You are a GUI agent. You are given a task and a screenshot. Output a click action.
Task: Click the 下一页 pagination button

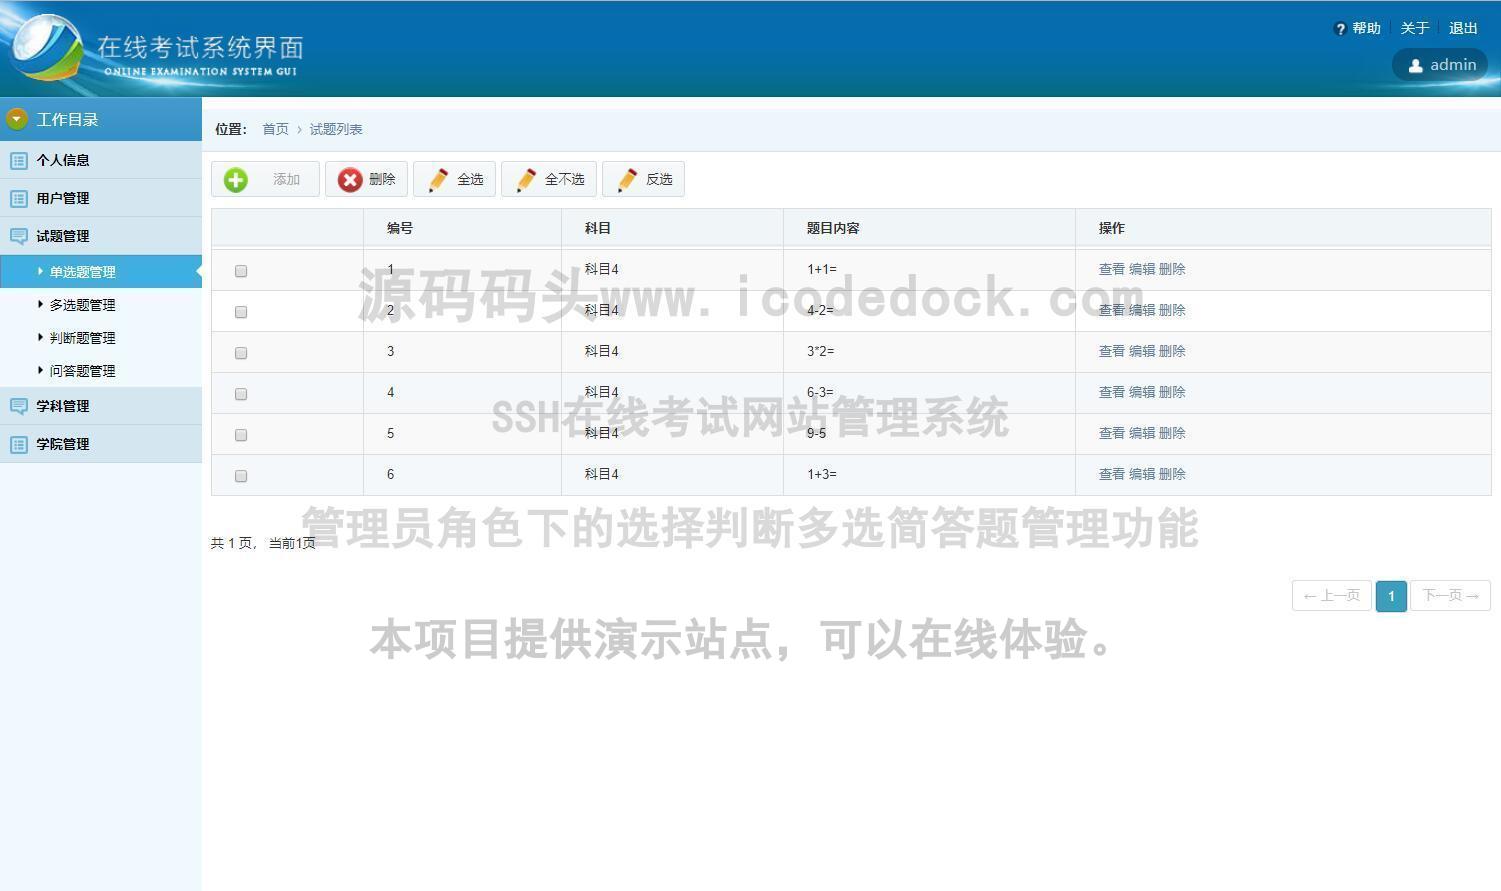(1450, 596)
